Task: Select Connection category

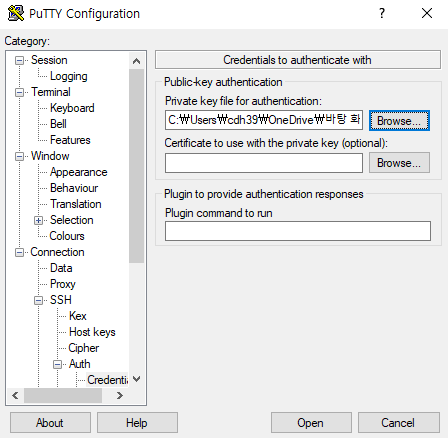Action: click(57, 252)
